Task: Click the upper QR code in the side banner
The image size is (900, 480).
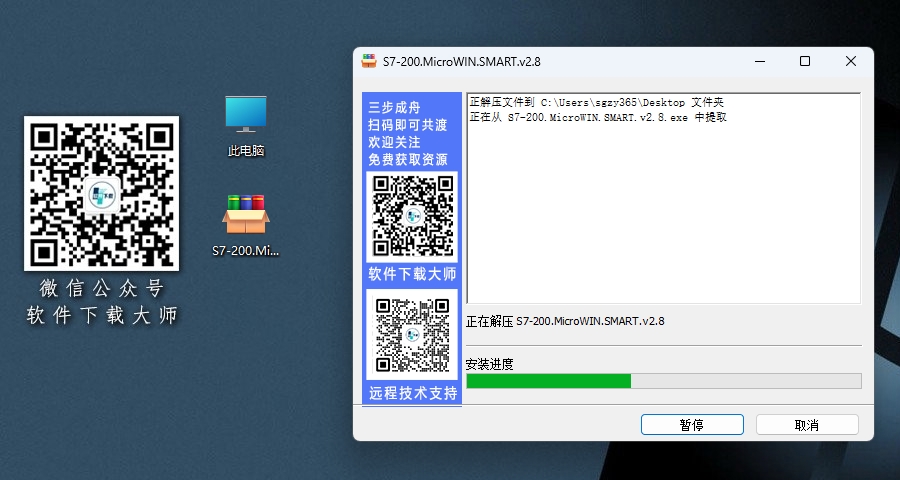Action: [413, 216]
